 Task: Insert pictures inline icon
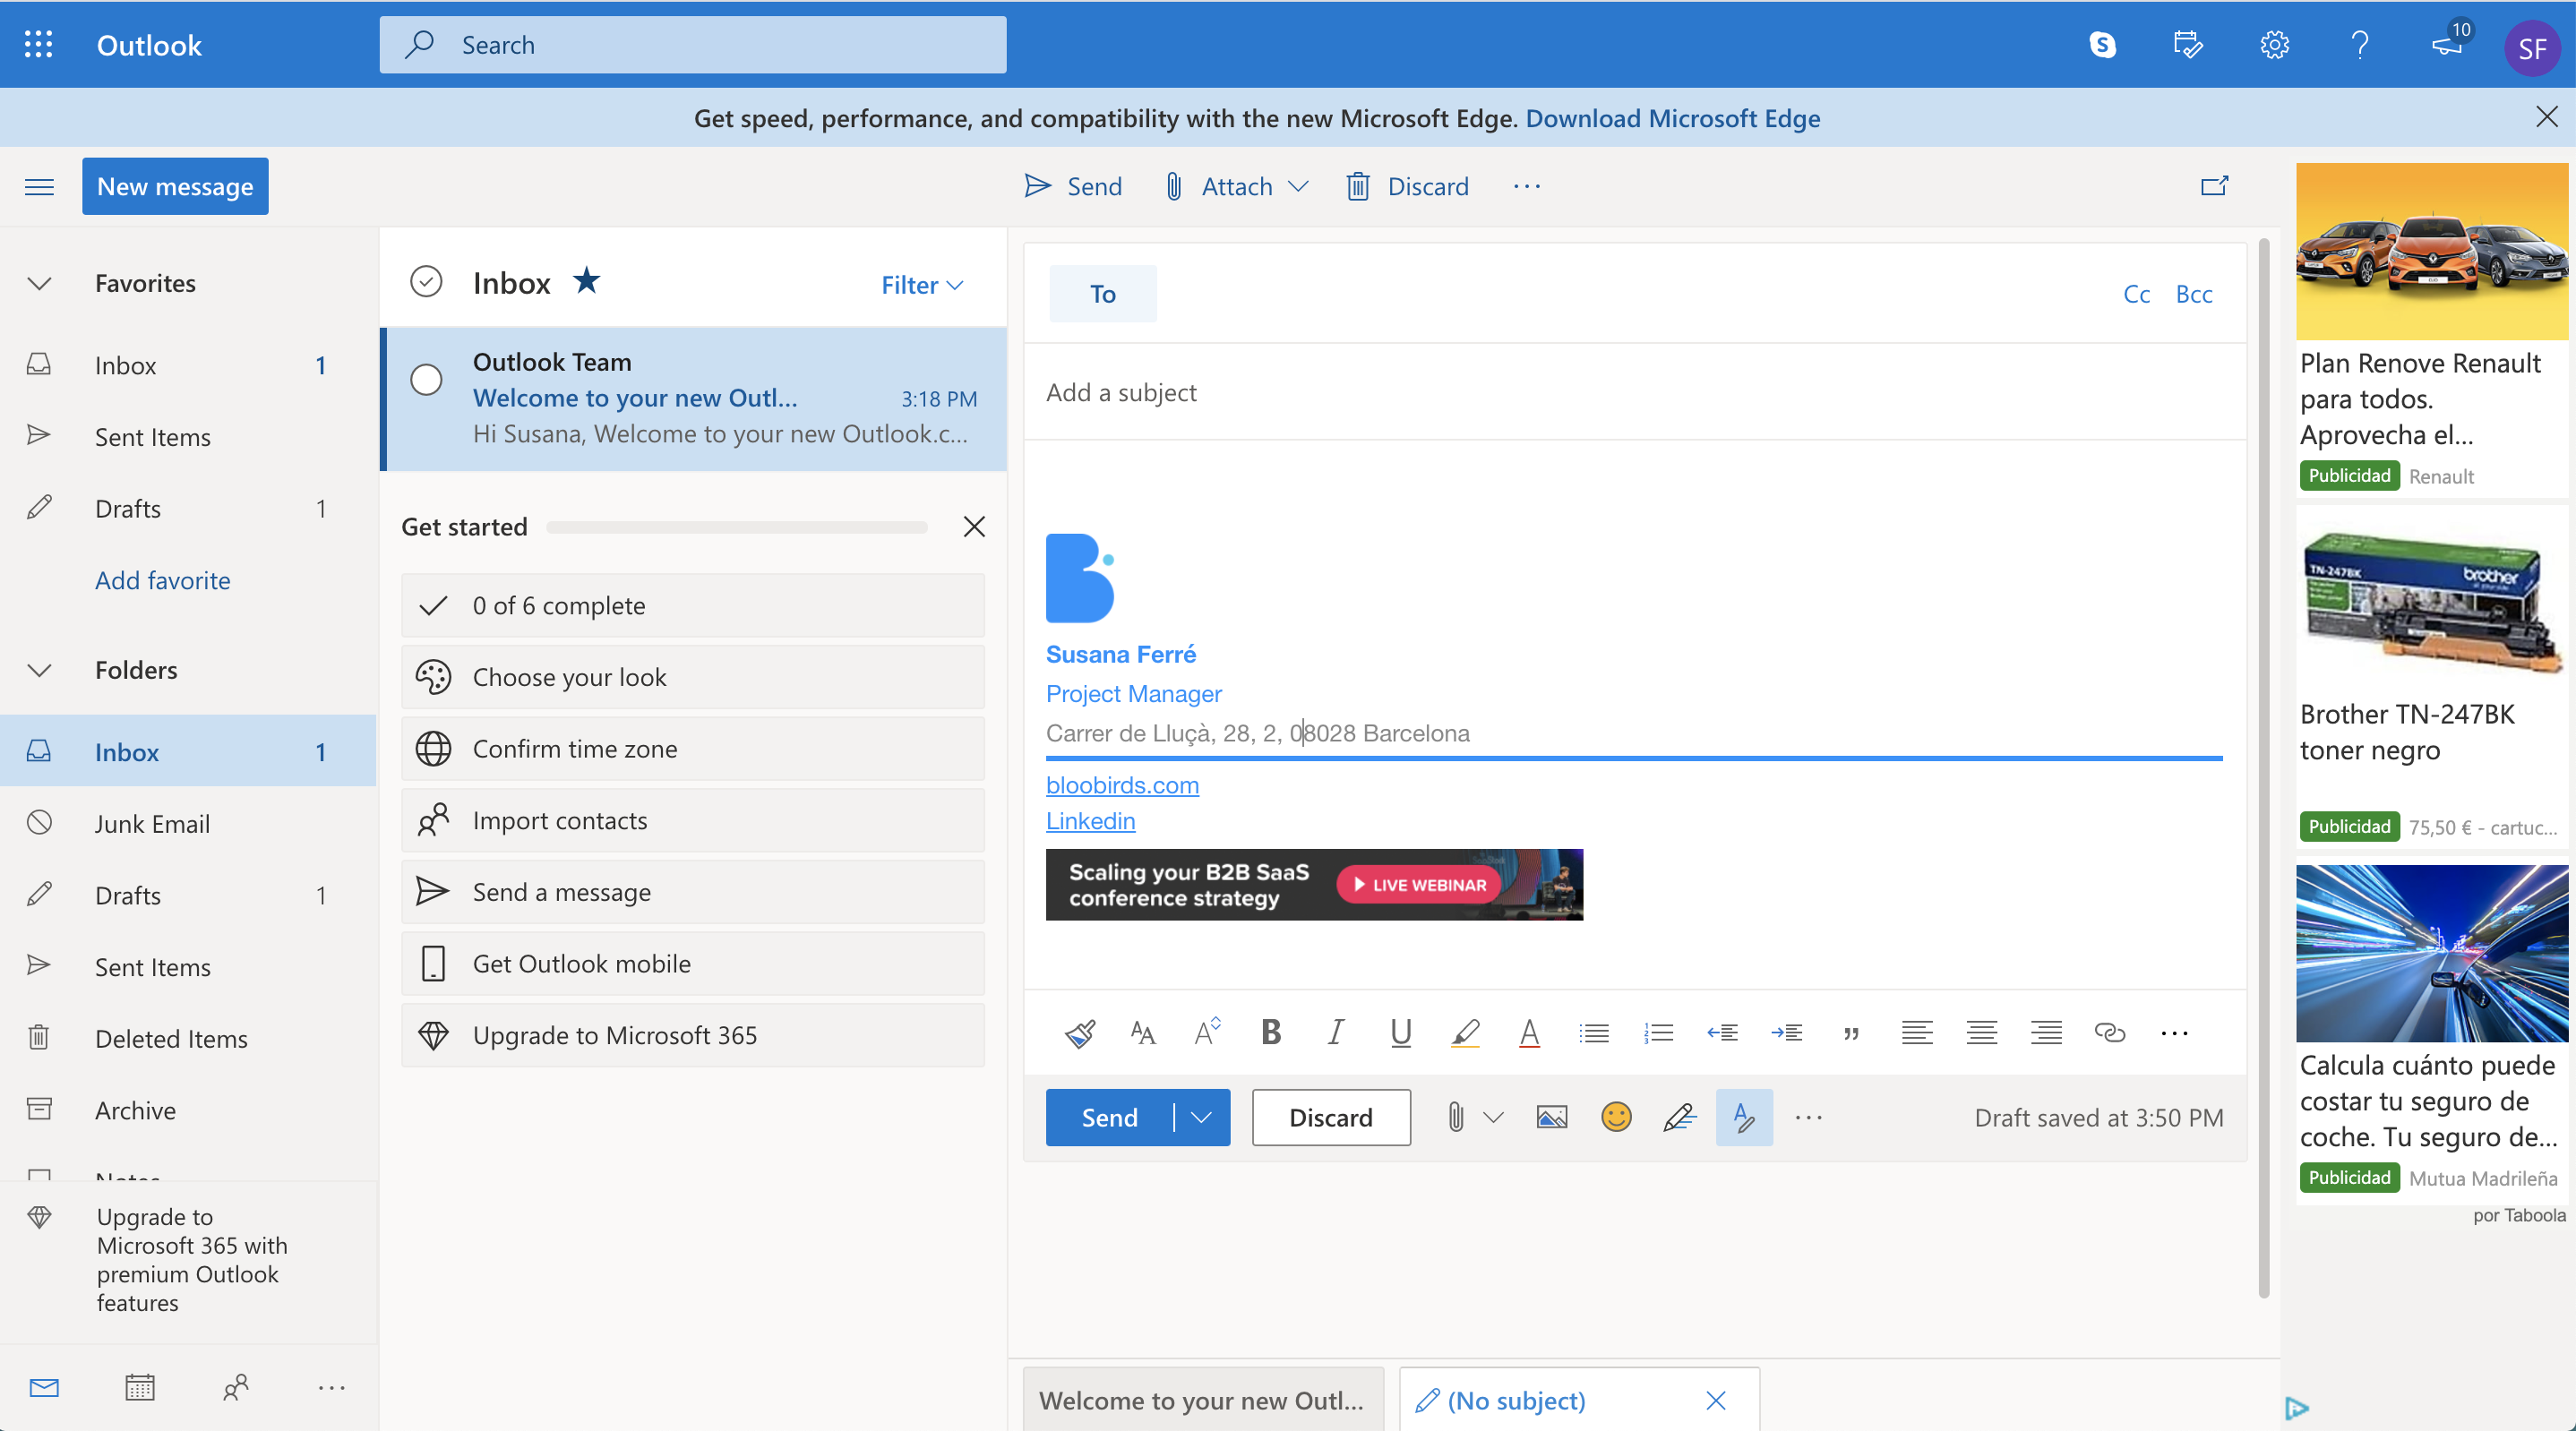pyautogui.click(x=1552, y=1117)
